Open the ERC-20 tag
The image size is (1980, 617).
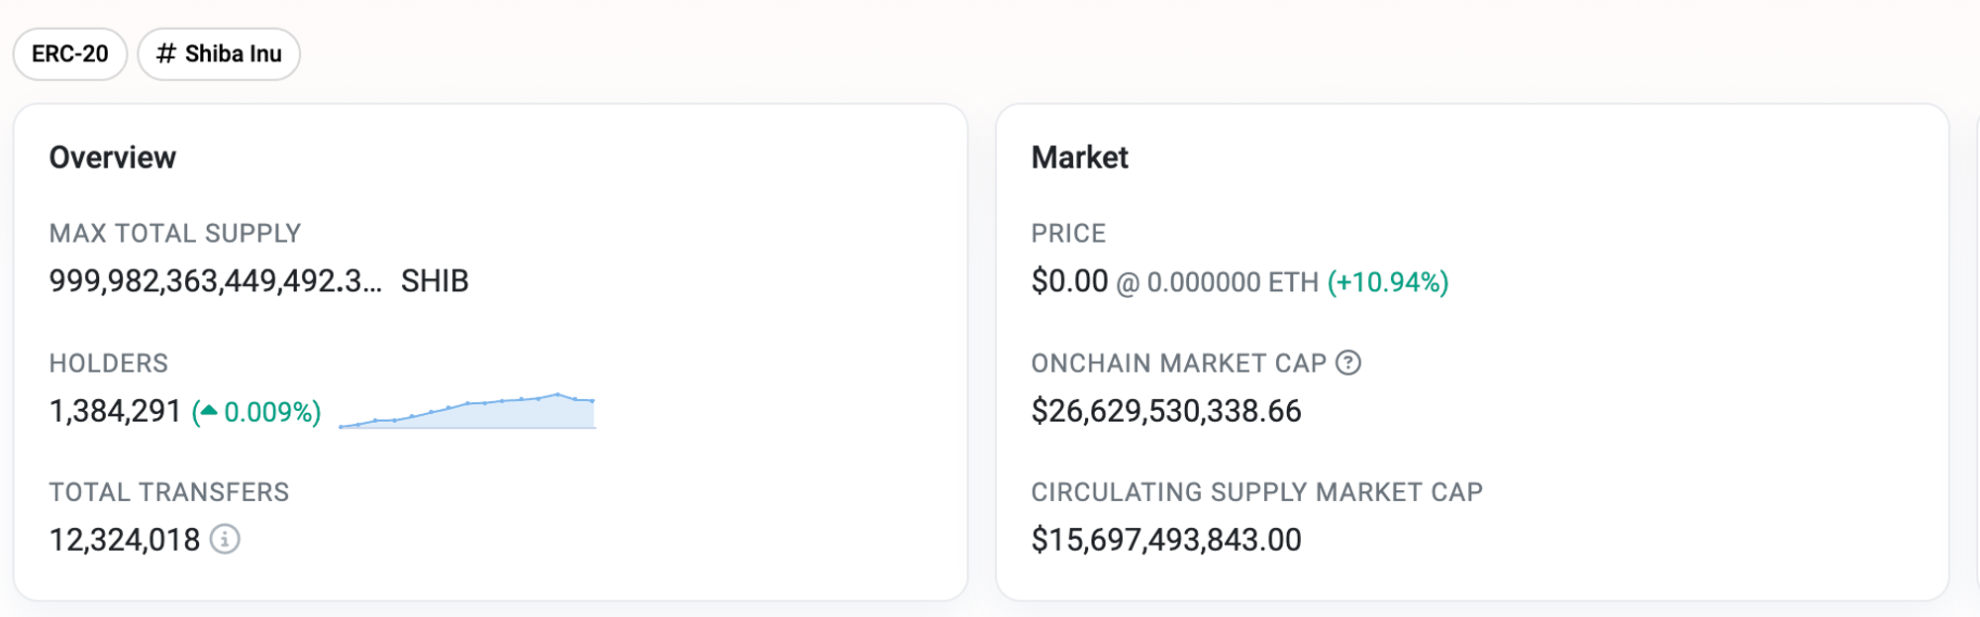point(70,54)
